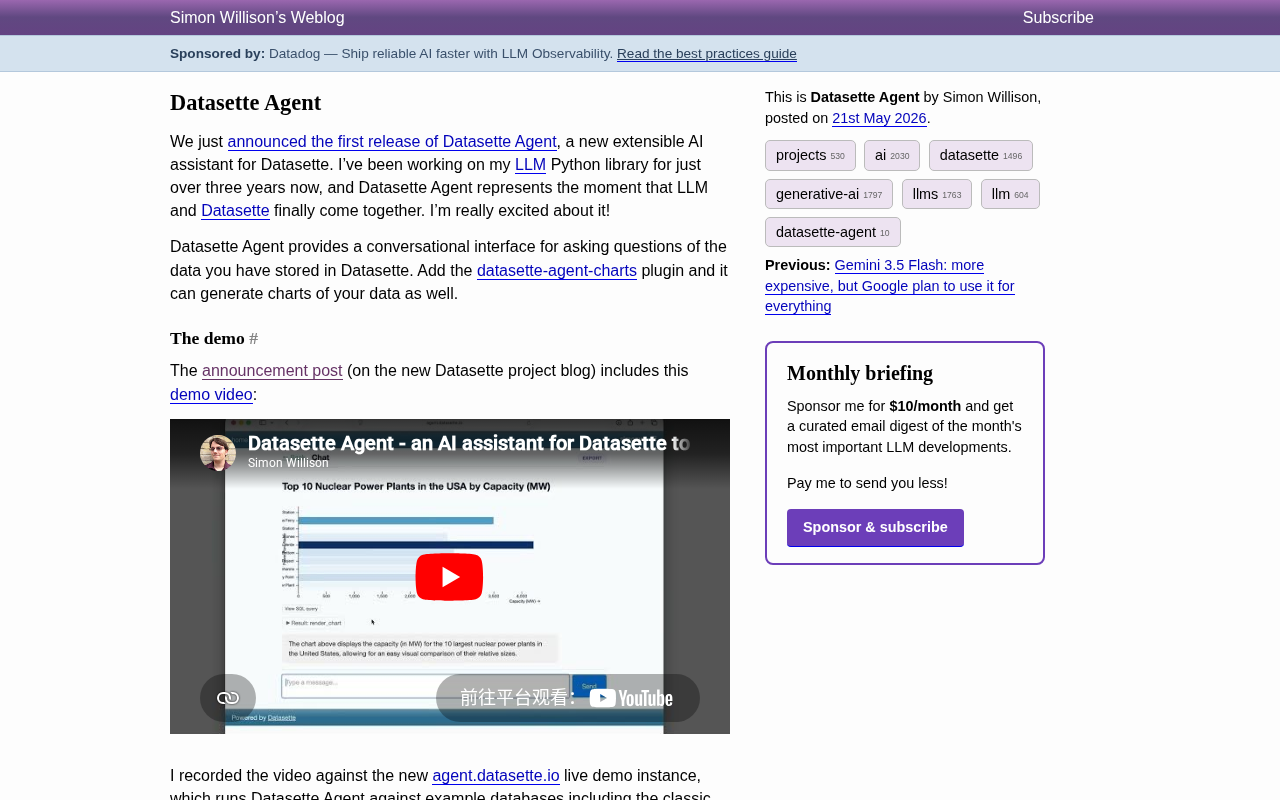Select the datasette tag

(981, 156)
